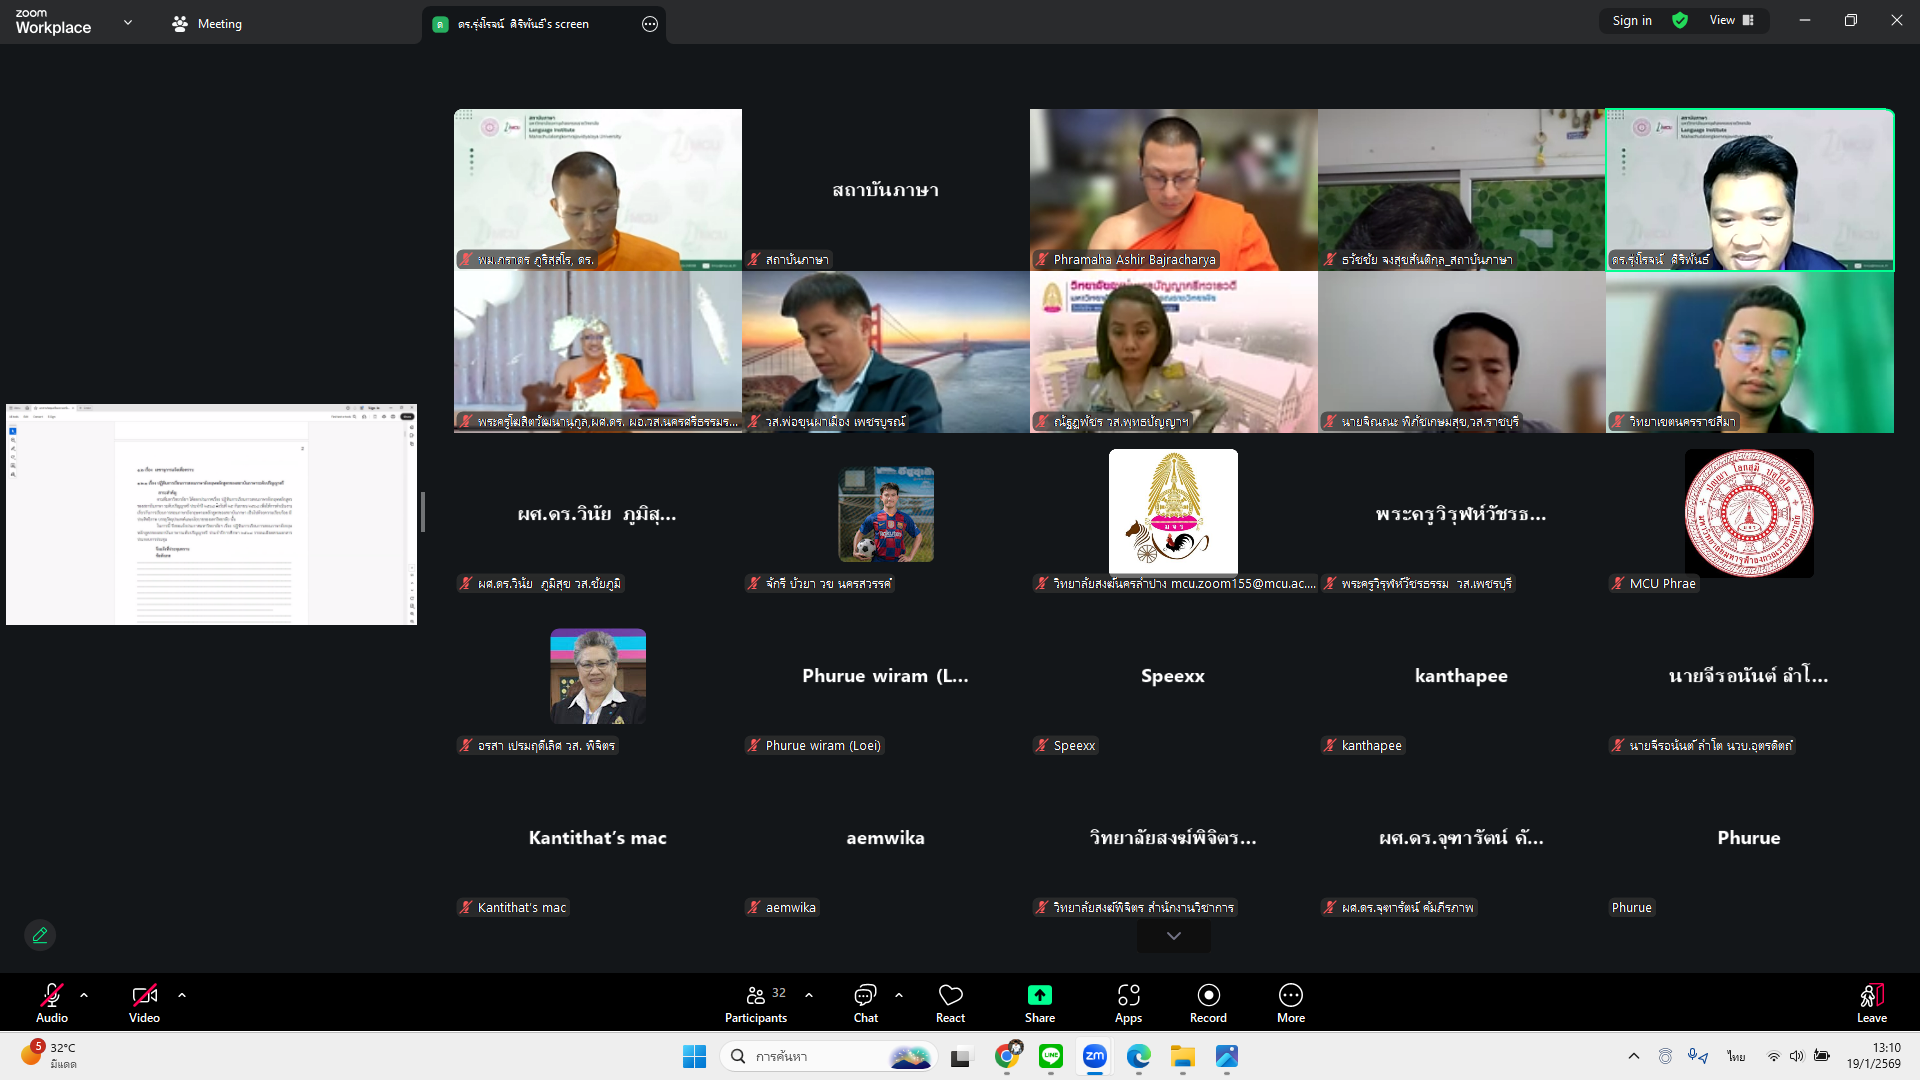Show the next page of participants
This screenshot has width=1920, height=1080.
point(1173,936)
